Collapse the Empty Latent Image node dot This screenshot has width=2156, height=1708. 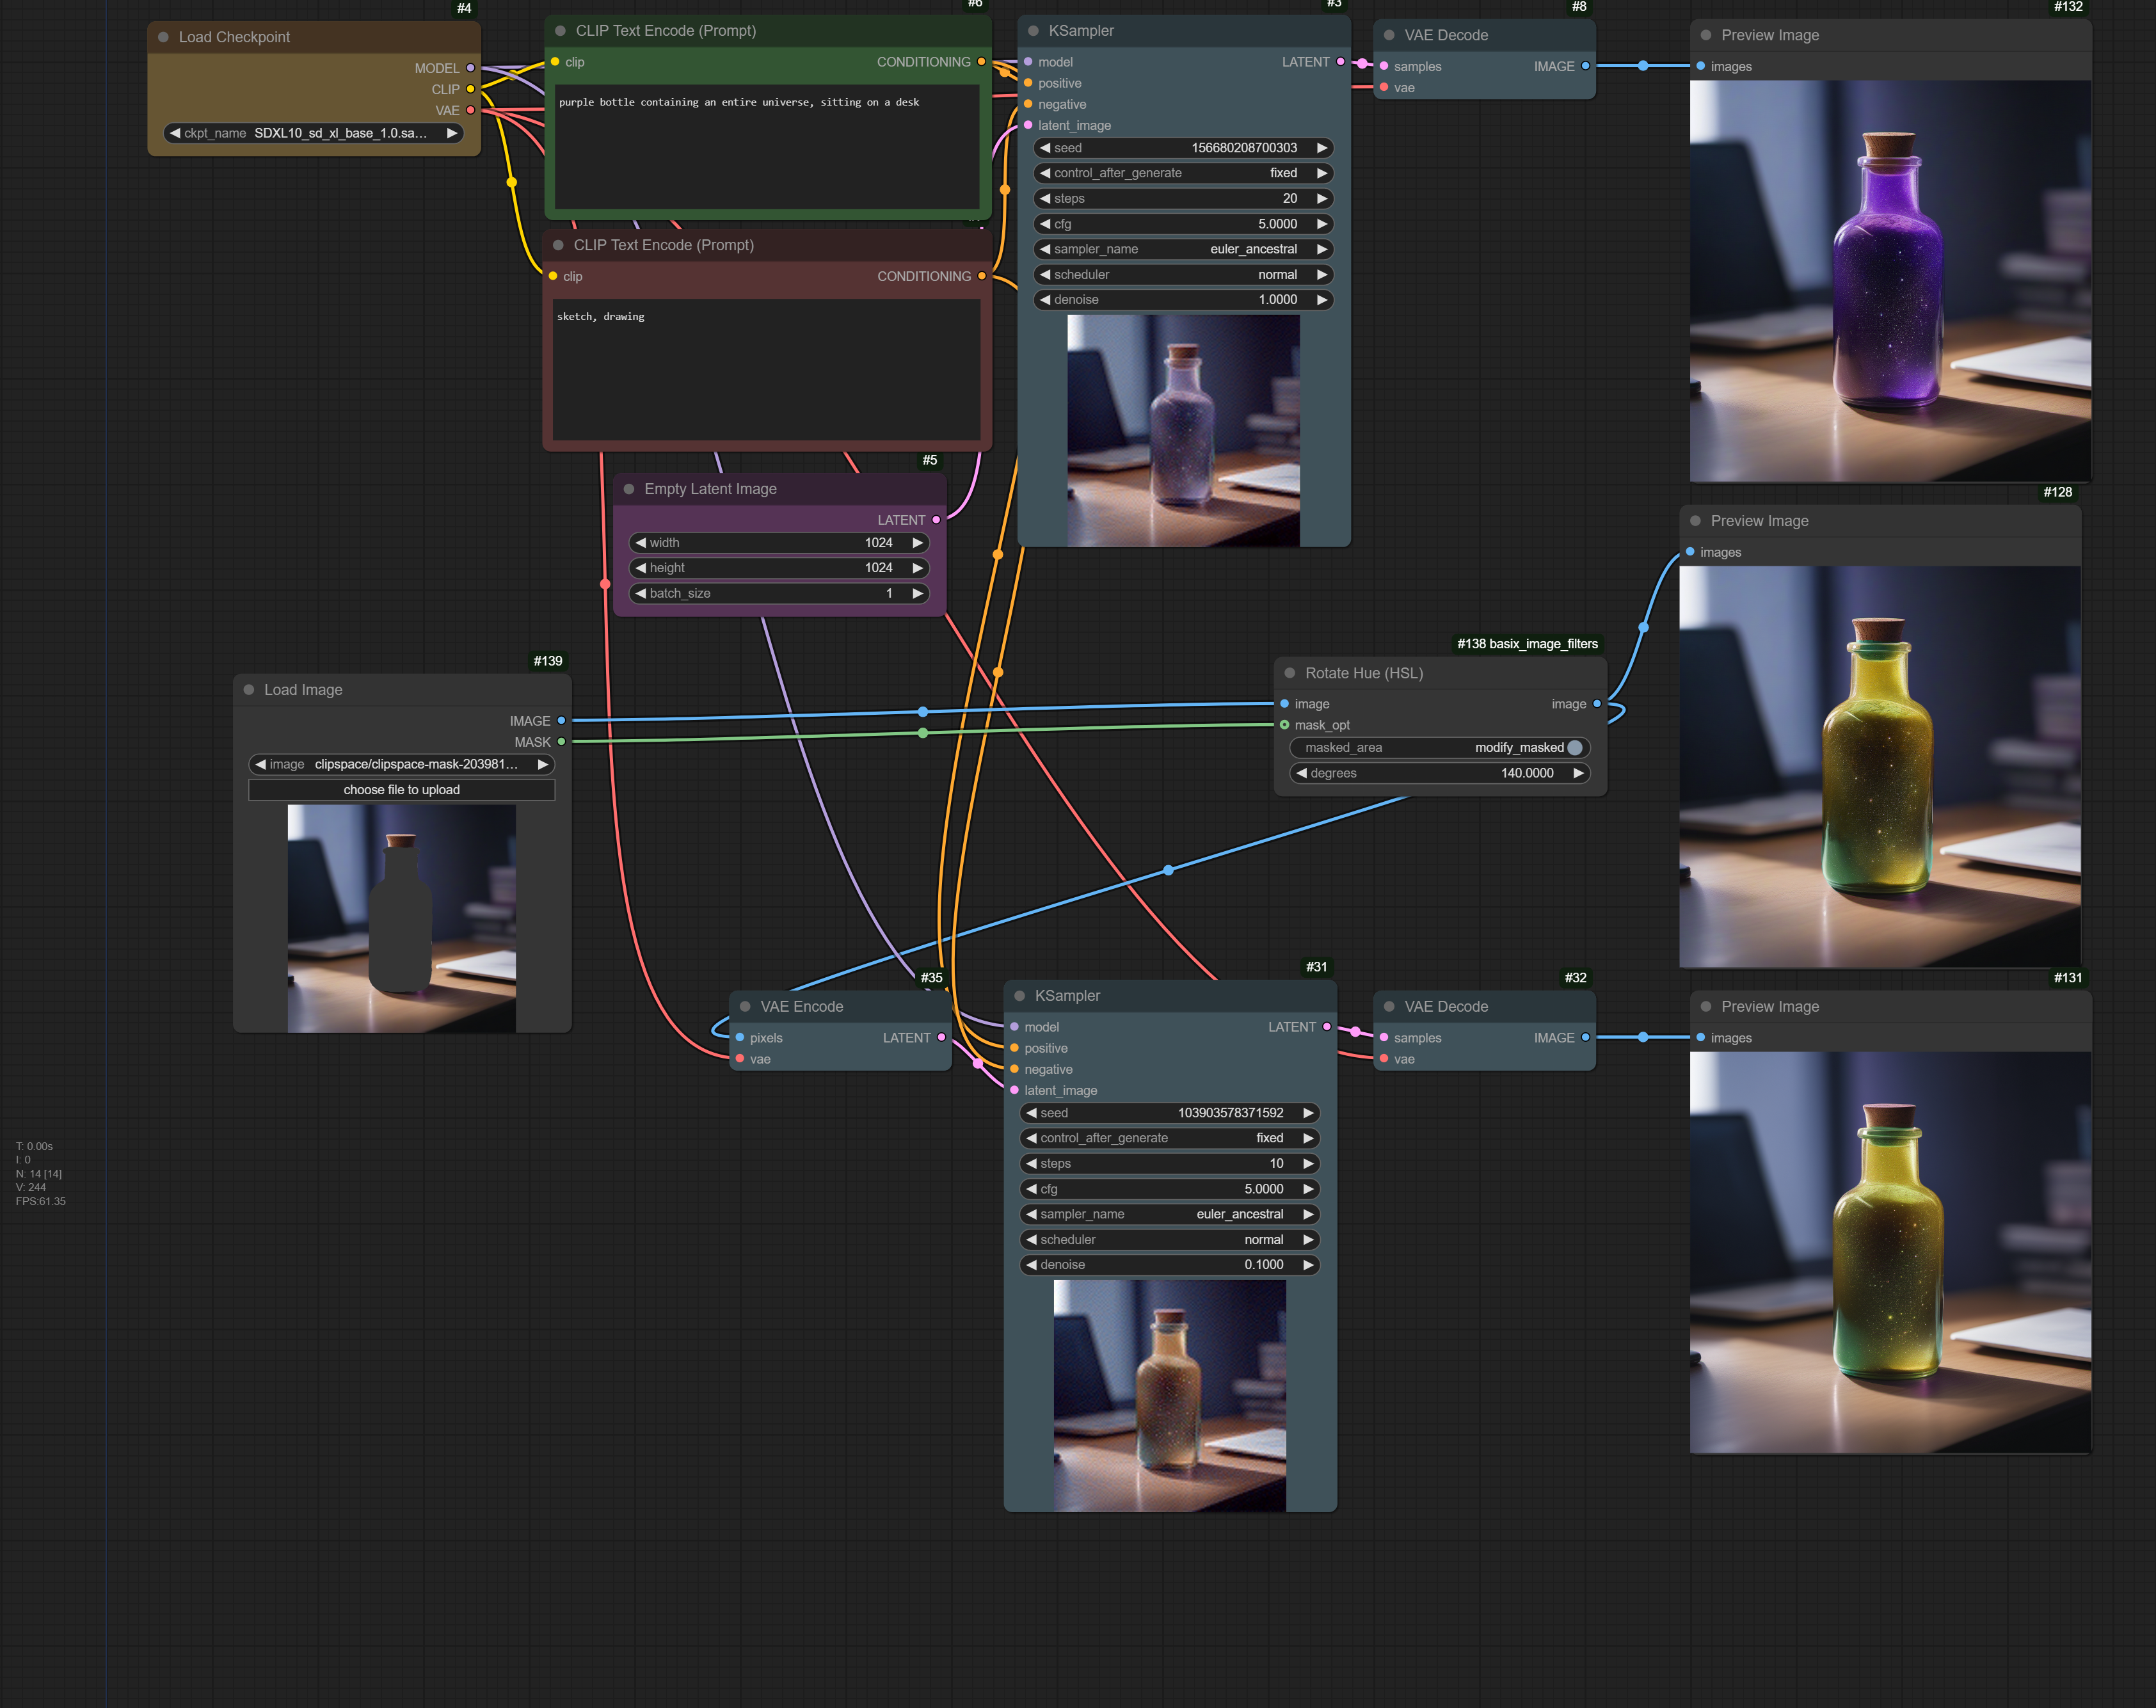point(629,489)
